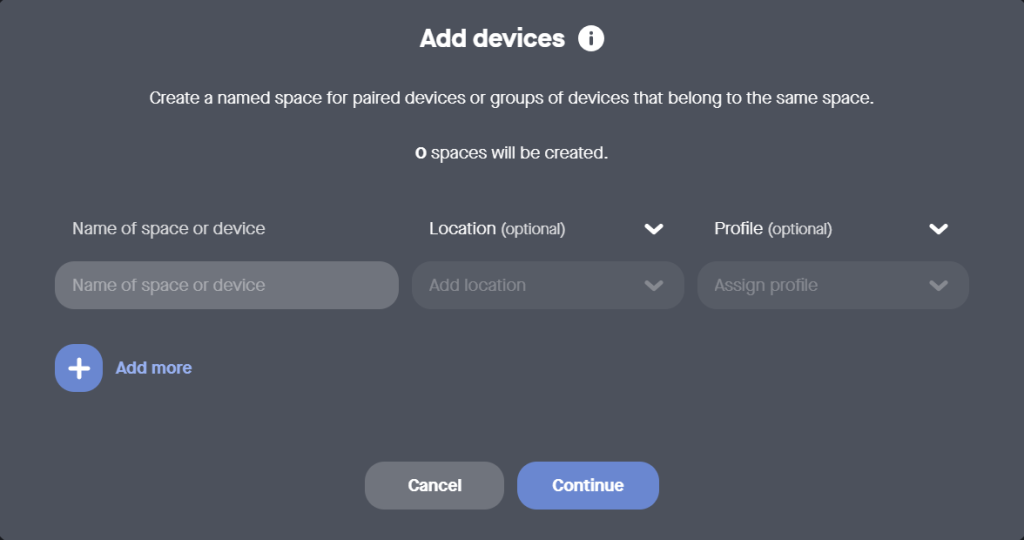Open the Add location dropdown

coord(547,286)
